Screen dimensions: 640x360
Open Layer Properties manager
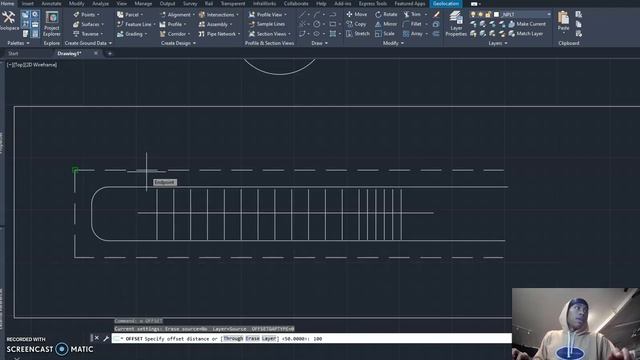456,24
